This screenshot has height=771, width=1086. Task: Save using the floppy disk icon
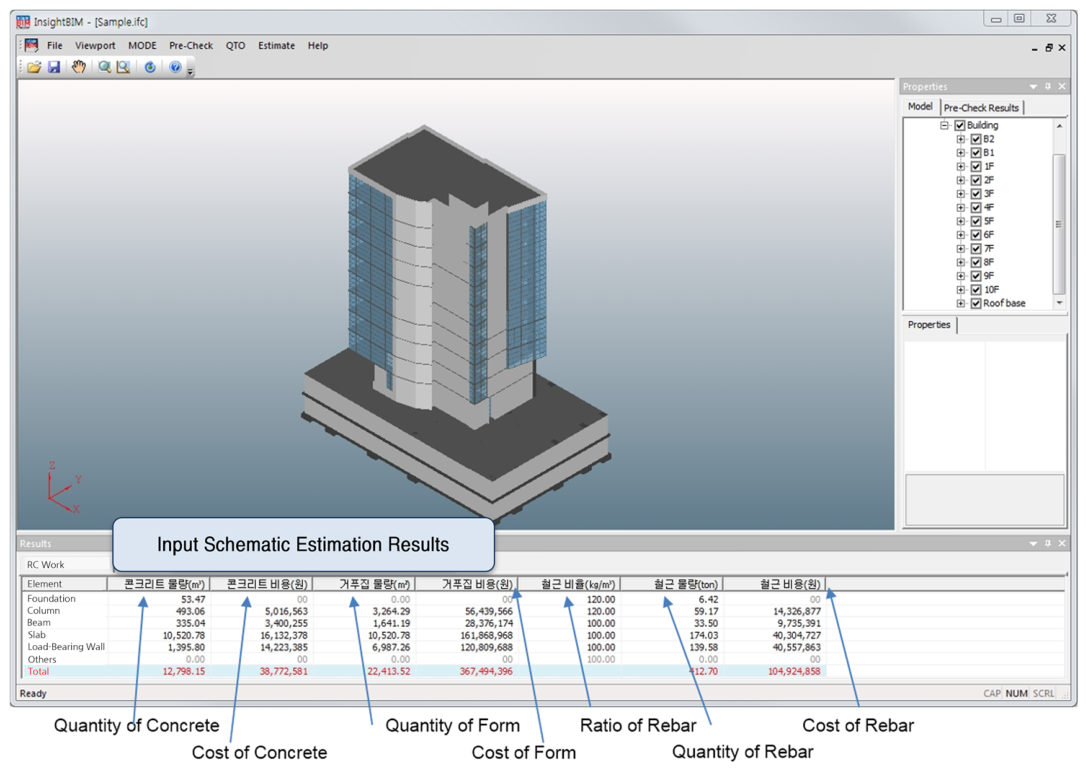[x=54, y=67]
